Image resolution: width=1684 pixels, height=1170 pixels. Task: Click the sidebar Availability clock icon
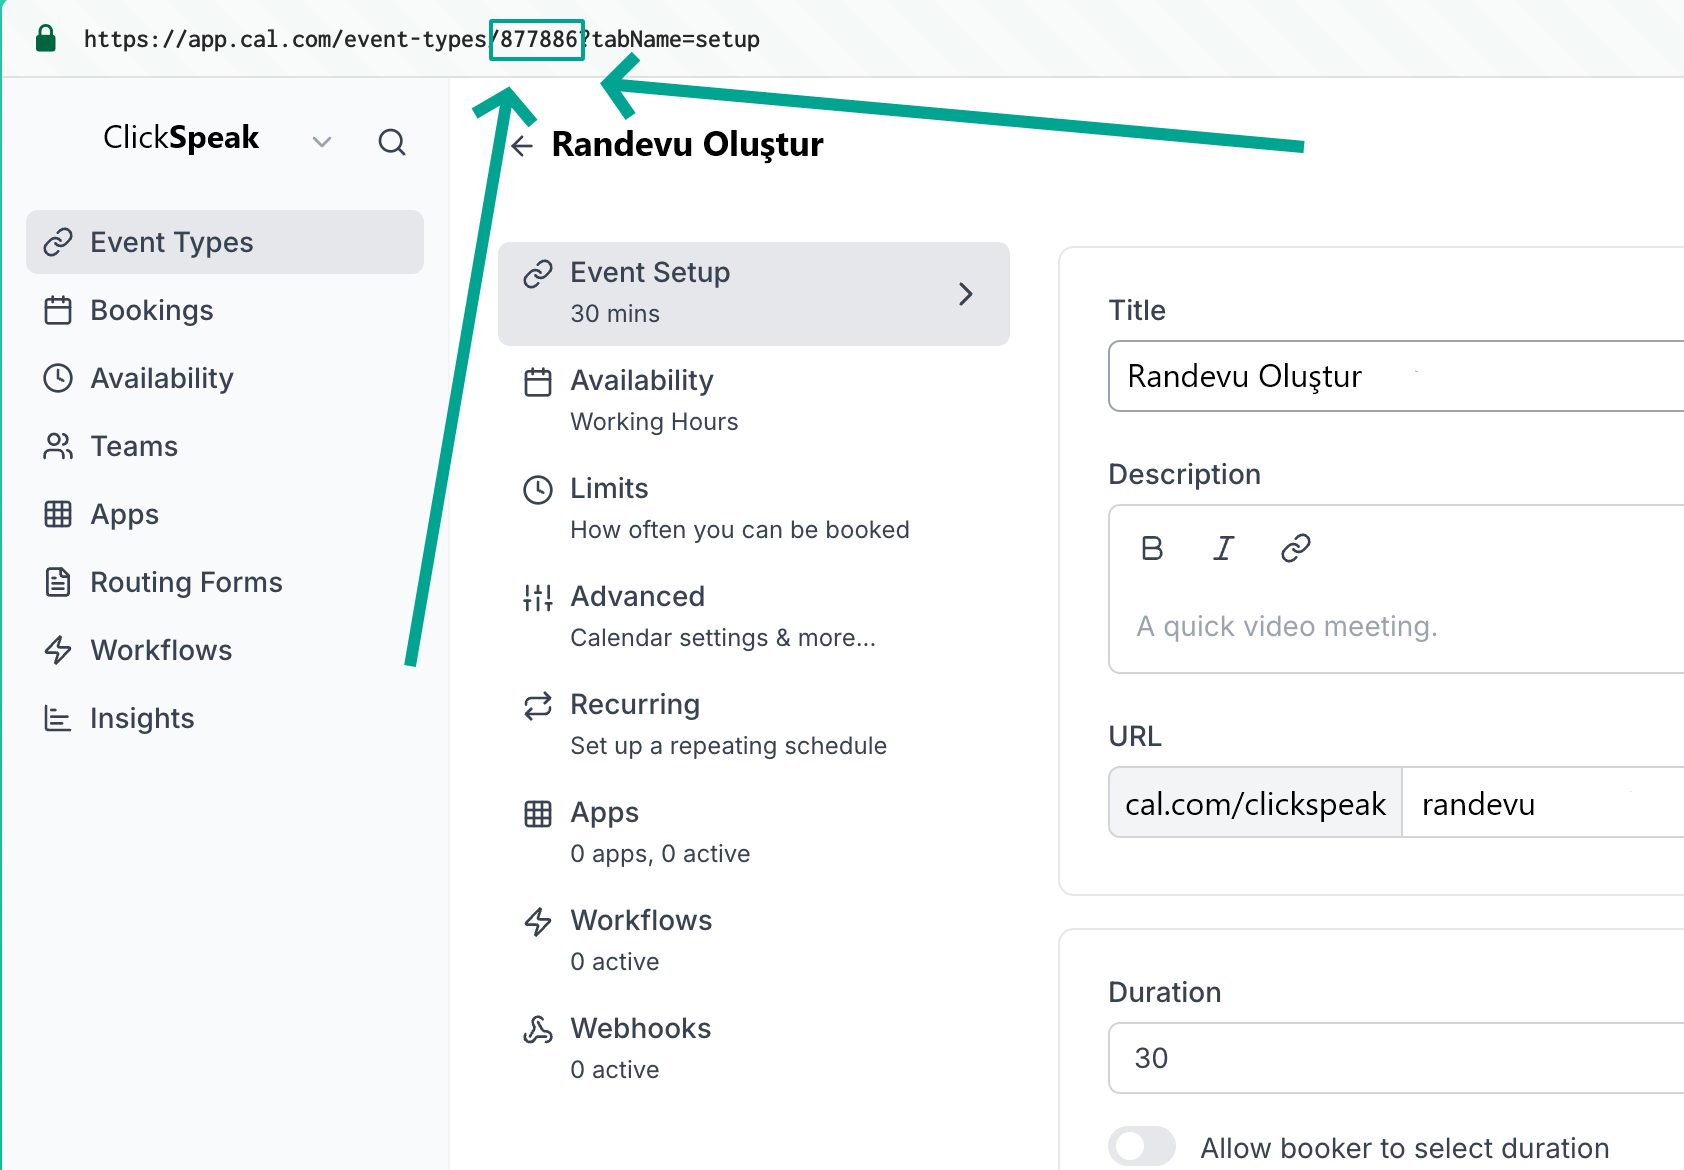click(x=58, y=378)
